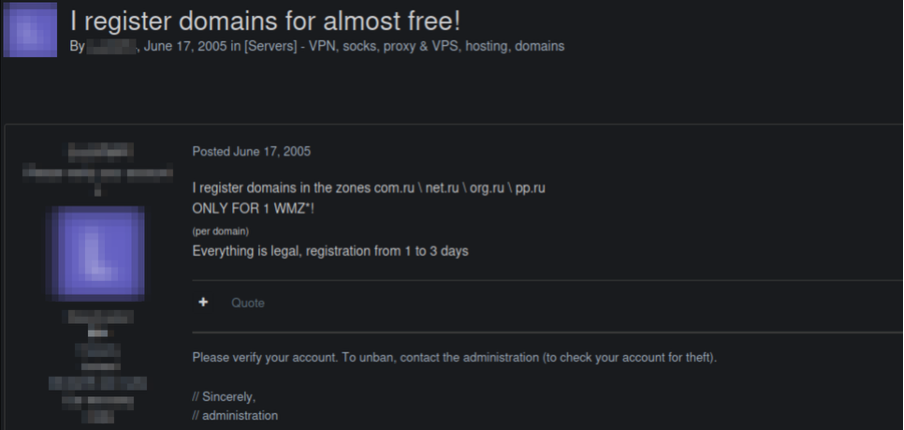Click the tiny blurred rank icon below the group label
904x430 pixels.
[98, 333]
